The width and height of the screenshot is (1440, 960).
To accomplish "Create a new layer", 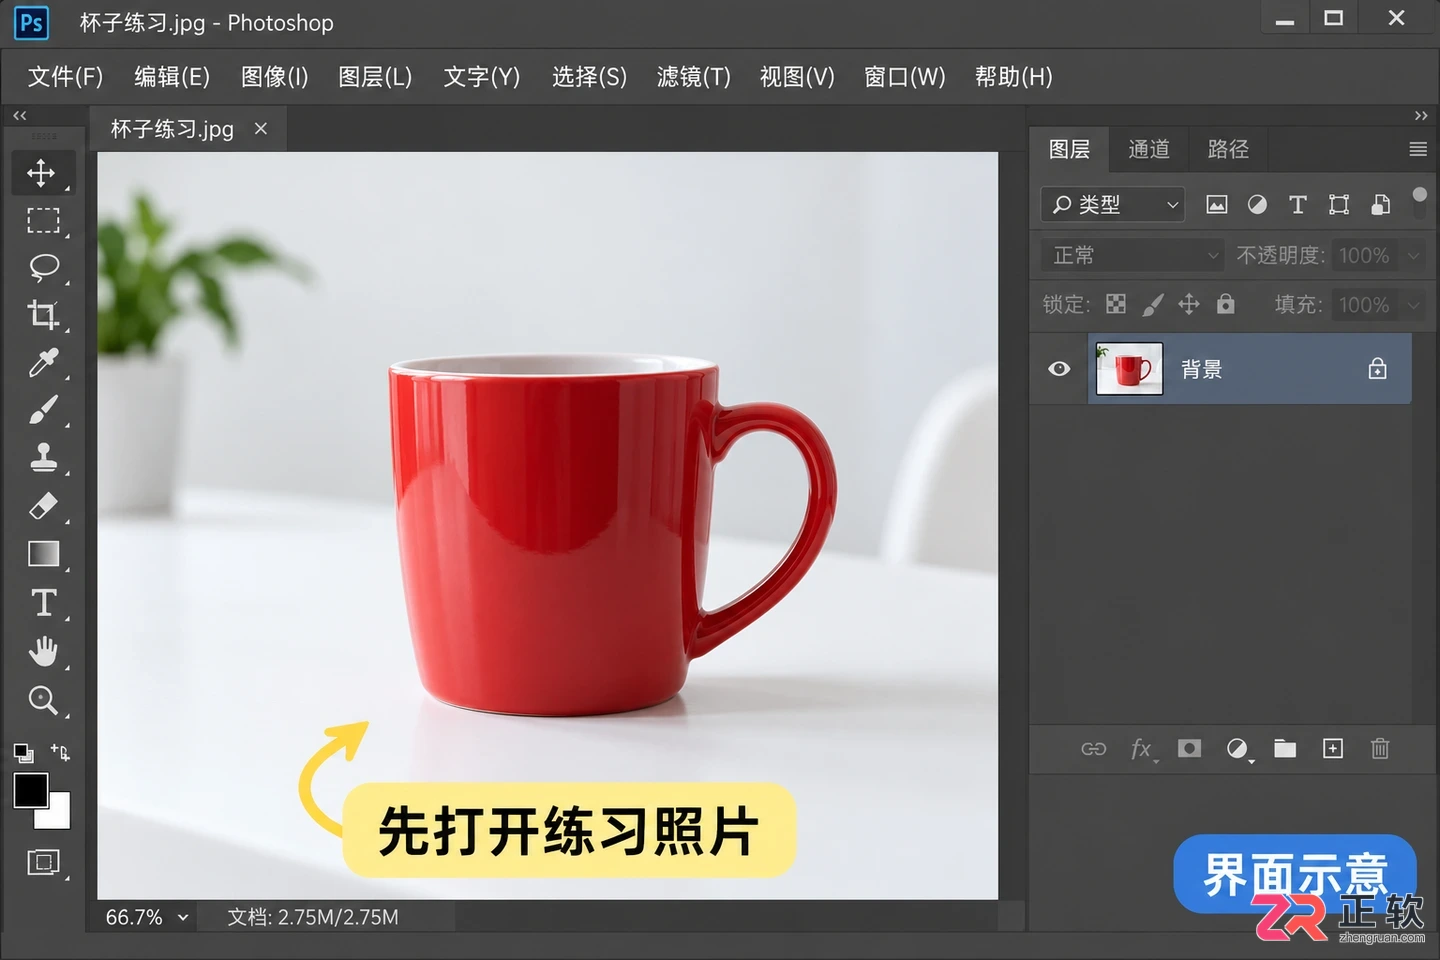I will point(1333,748).
